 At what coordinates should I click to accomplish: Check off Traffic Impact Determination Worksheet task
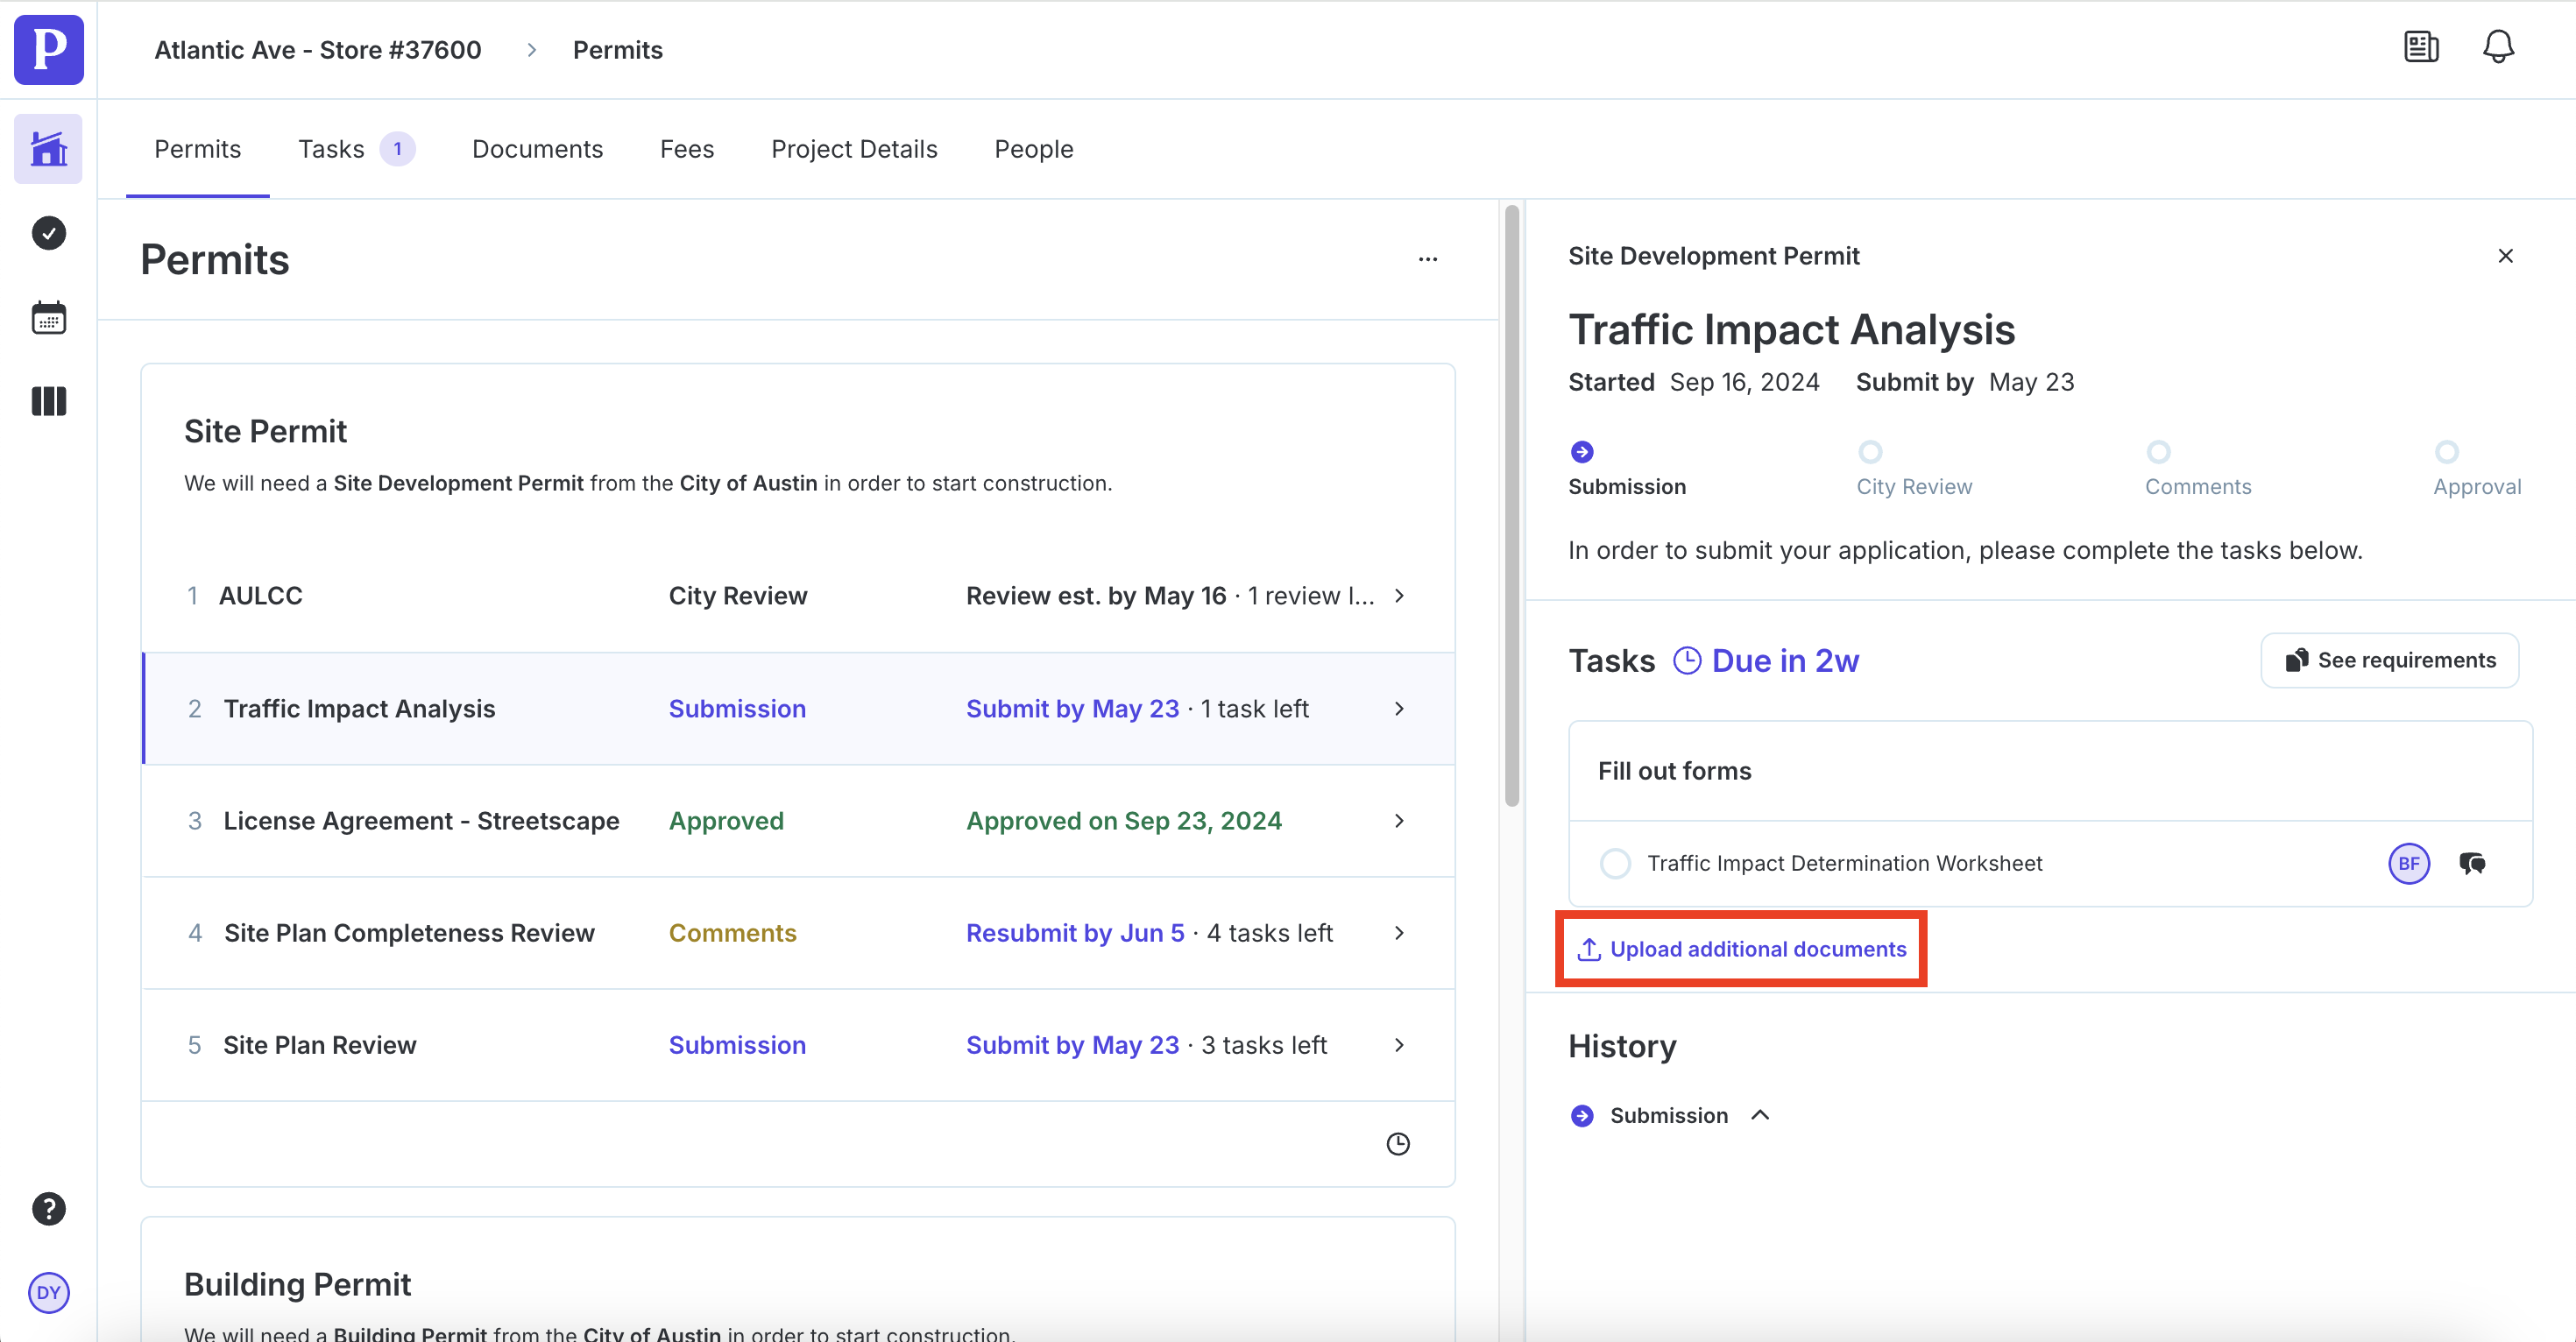point(1615,863)
